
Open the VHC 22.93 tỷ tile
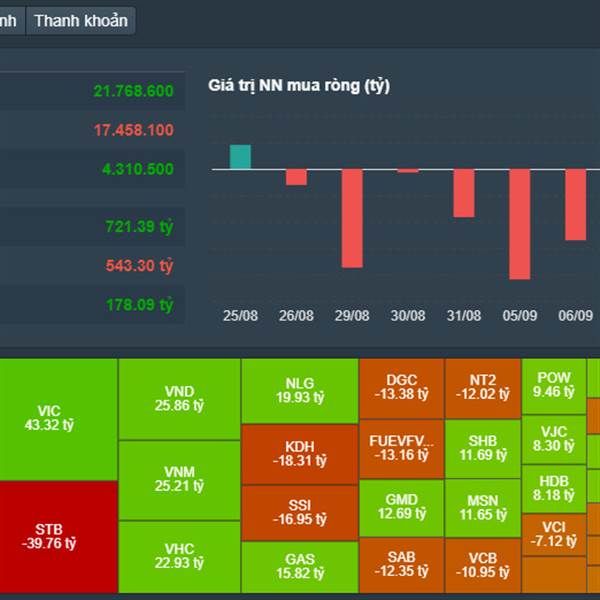[x=179, y=557]
